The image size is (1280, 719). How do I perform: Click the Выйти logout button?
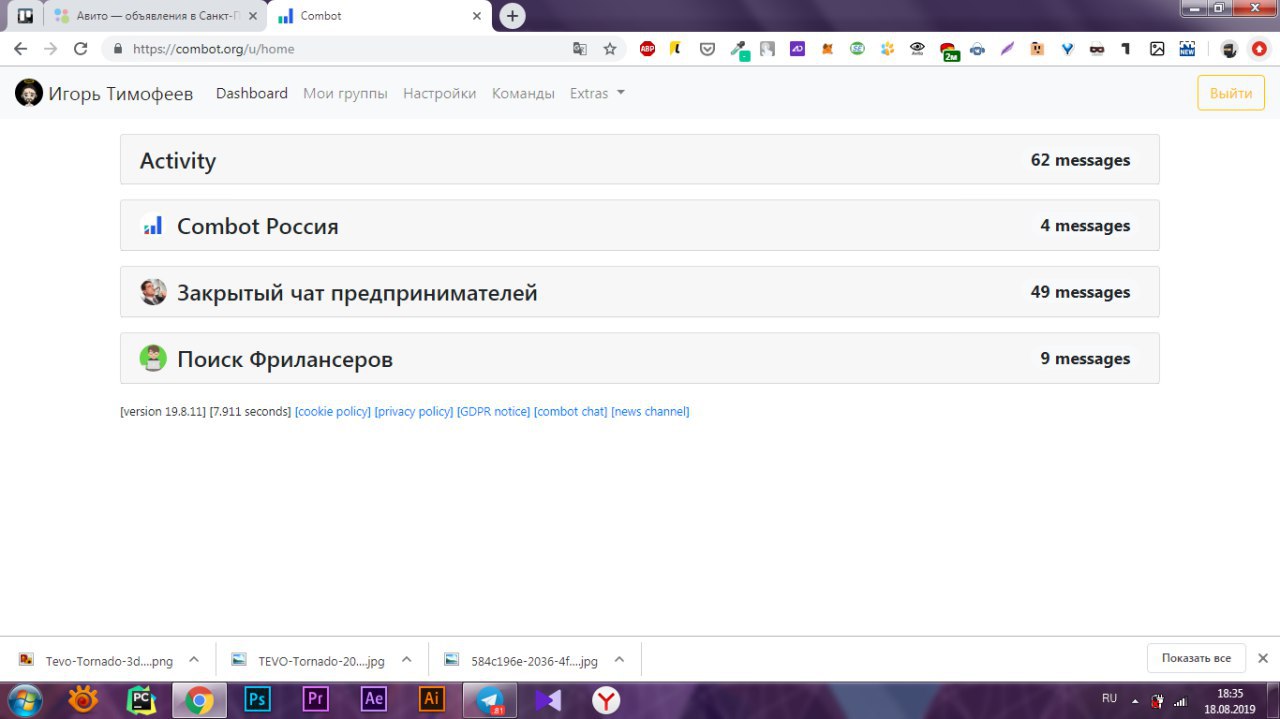coord(1231,93)
